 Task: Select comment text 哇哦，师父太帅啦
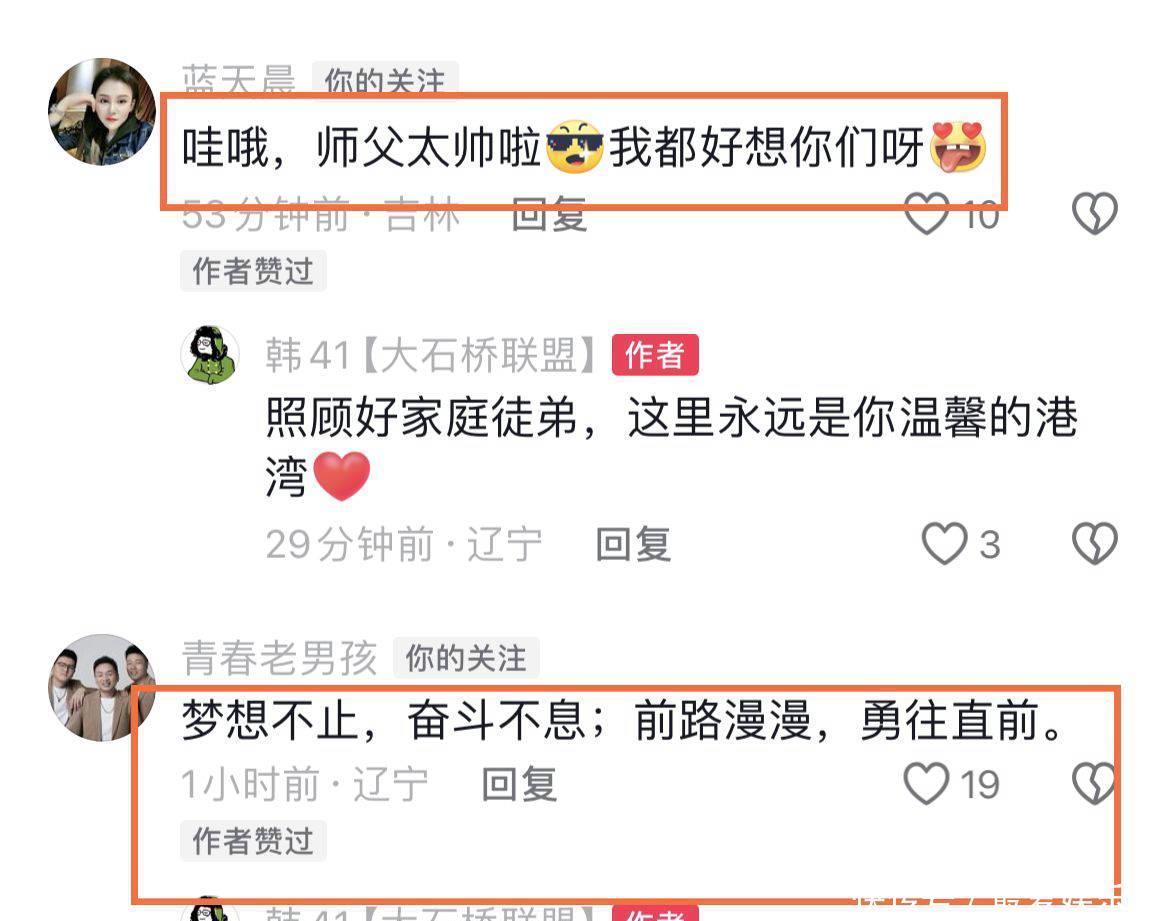[362, 147]
